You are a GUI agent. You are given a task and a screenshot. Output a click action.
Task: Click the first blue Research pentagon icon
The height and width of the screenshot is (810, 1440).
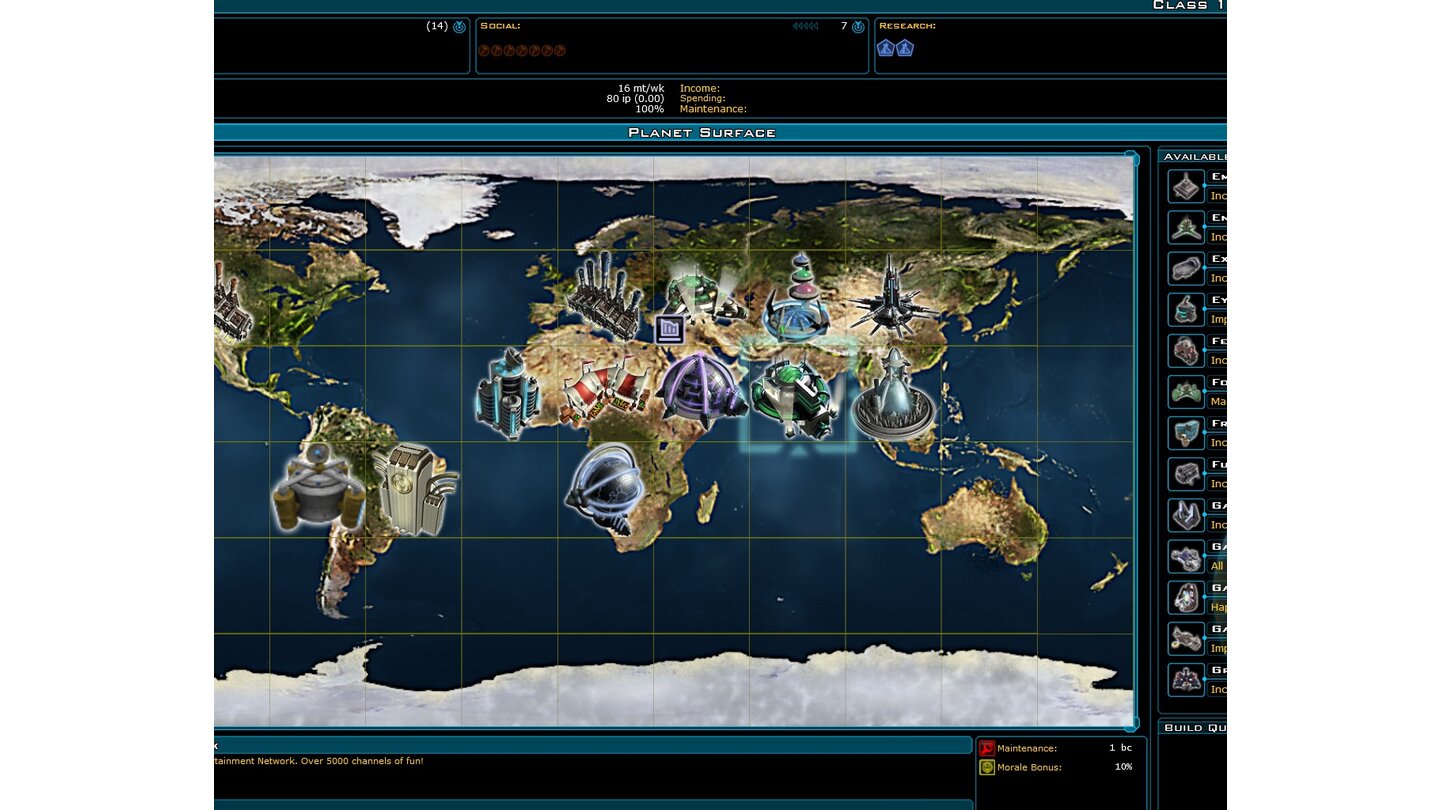(x=885, y=47)
